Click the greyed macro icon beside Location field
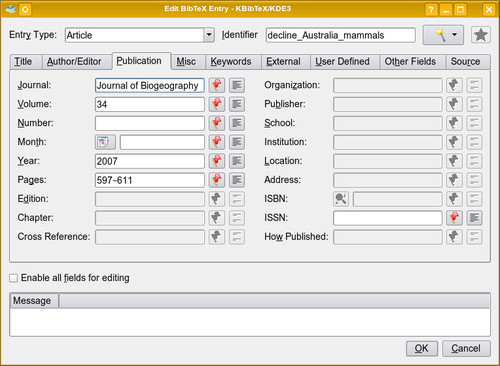This screenshot has width=500, height=366. pyautogui.click(x=454, y=161)
